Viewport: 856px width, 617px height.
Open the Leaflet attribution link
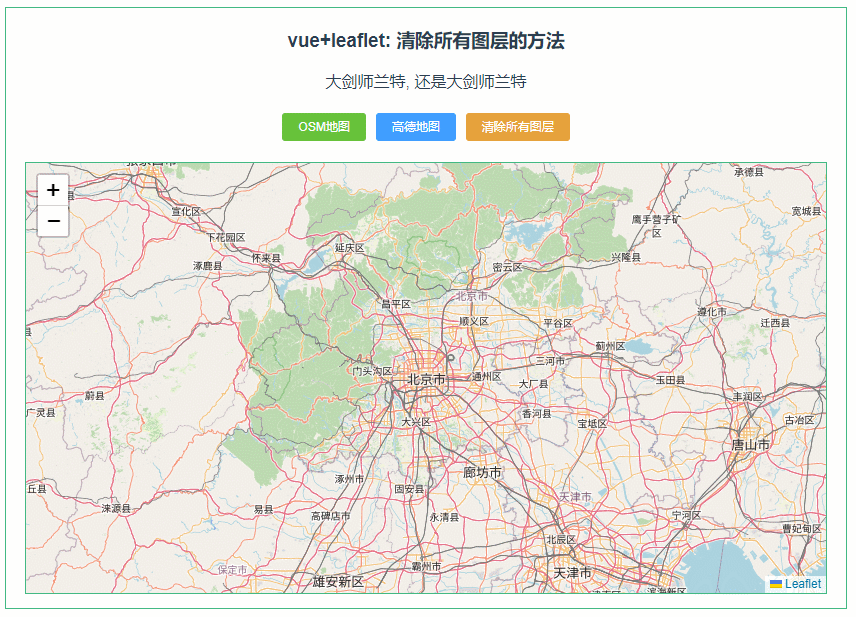[802, 584]
